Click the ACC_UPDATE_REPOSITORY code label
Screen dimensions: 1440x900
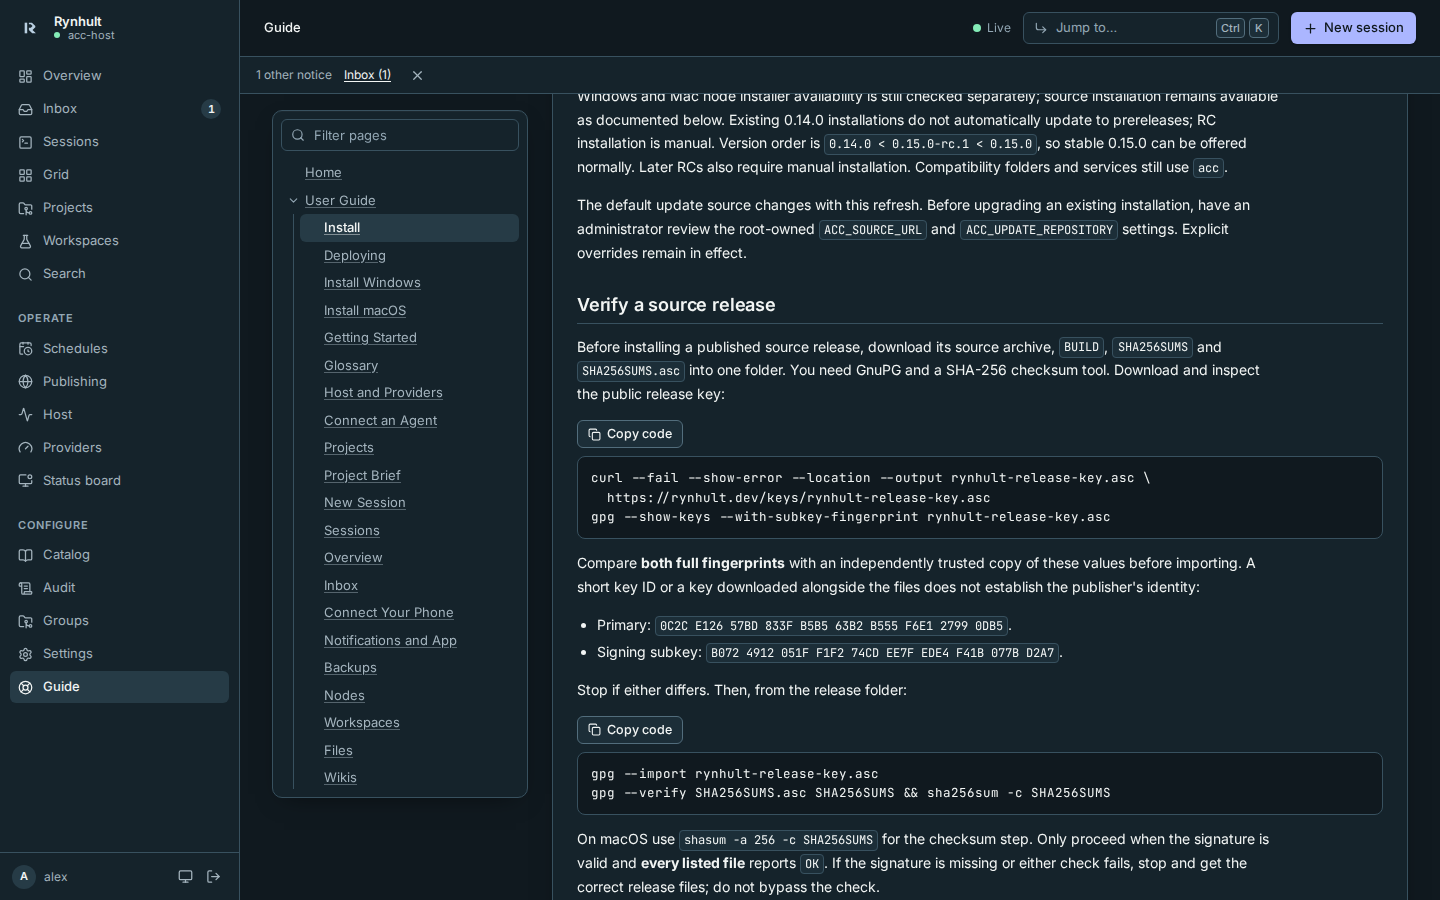tap(1039, 230)
